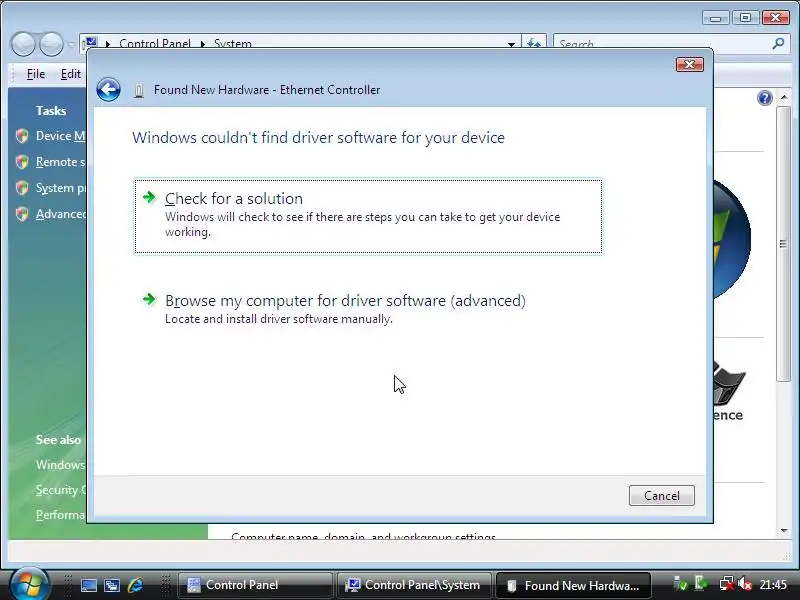Click Control Panel in the address breadcrumb
Viewport: 800px width, 600px height.
155,44
